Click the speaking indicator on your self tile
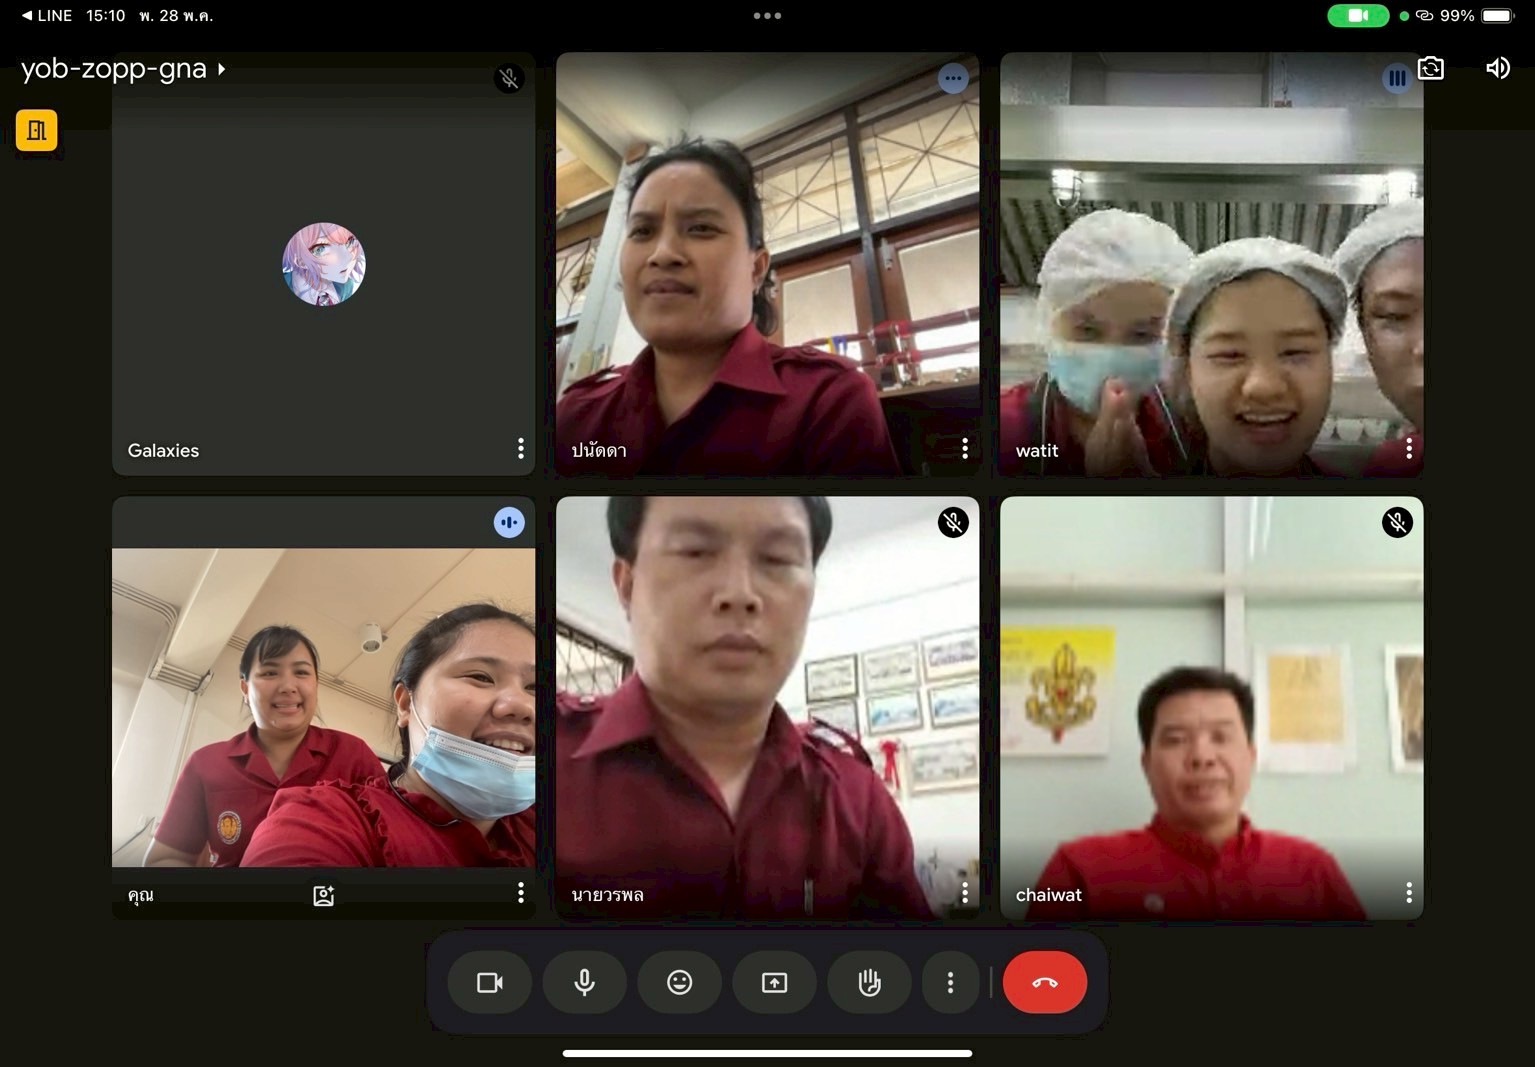 (x=509, y=522)
